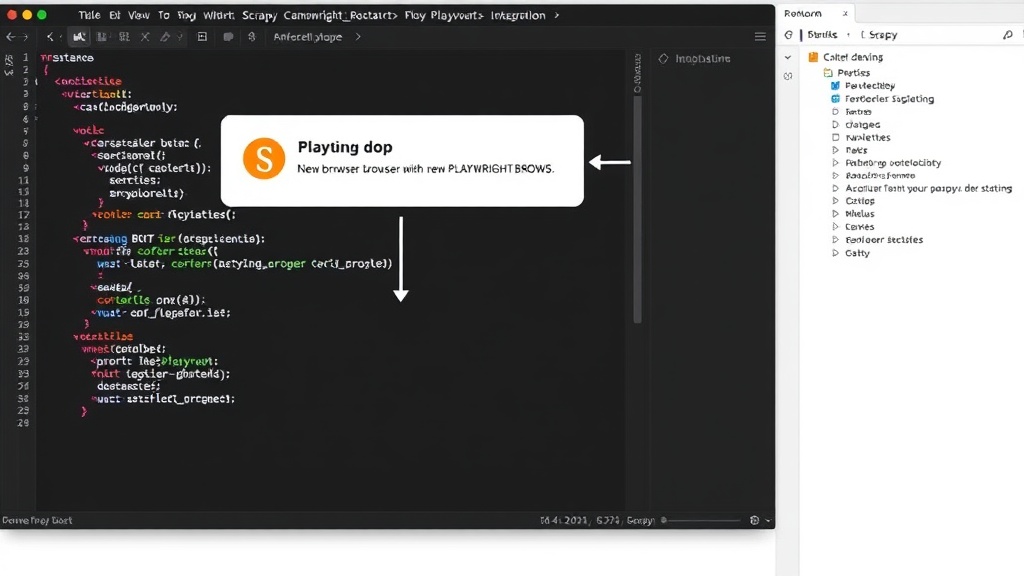Expand the Fartes tree item
The height and width of the screenshot is (576, 1024).
(835, 112)
